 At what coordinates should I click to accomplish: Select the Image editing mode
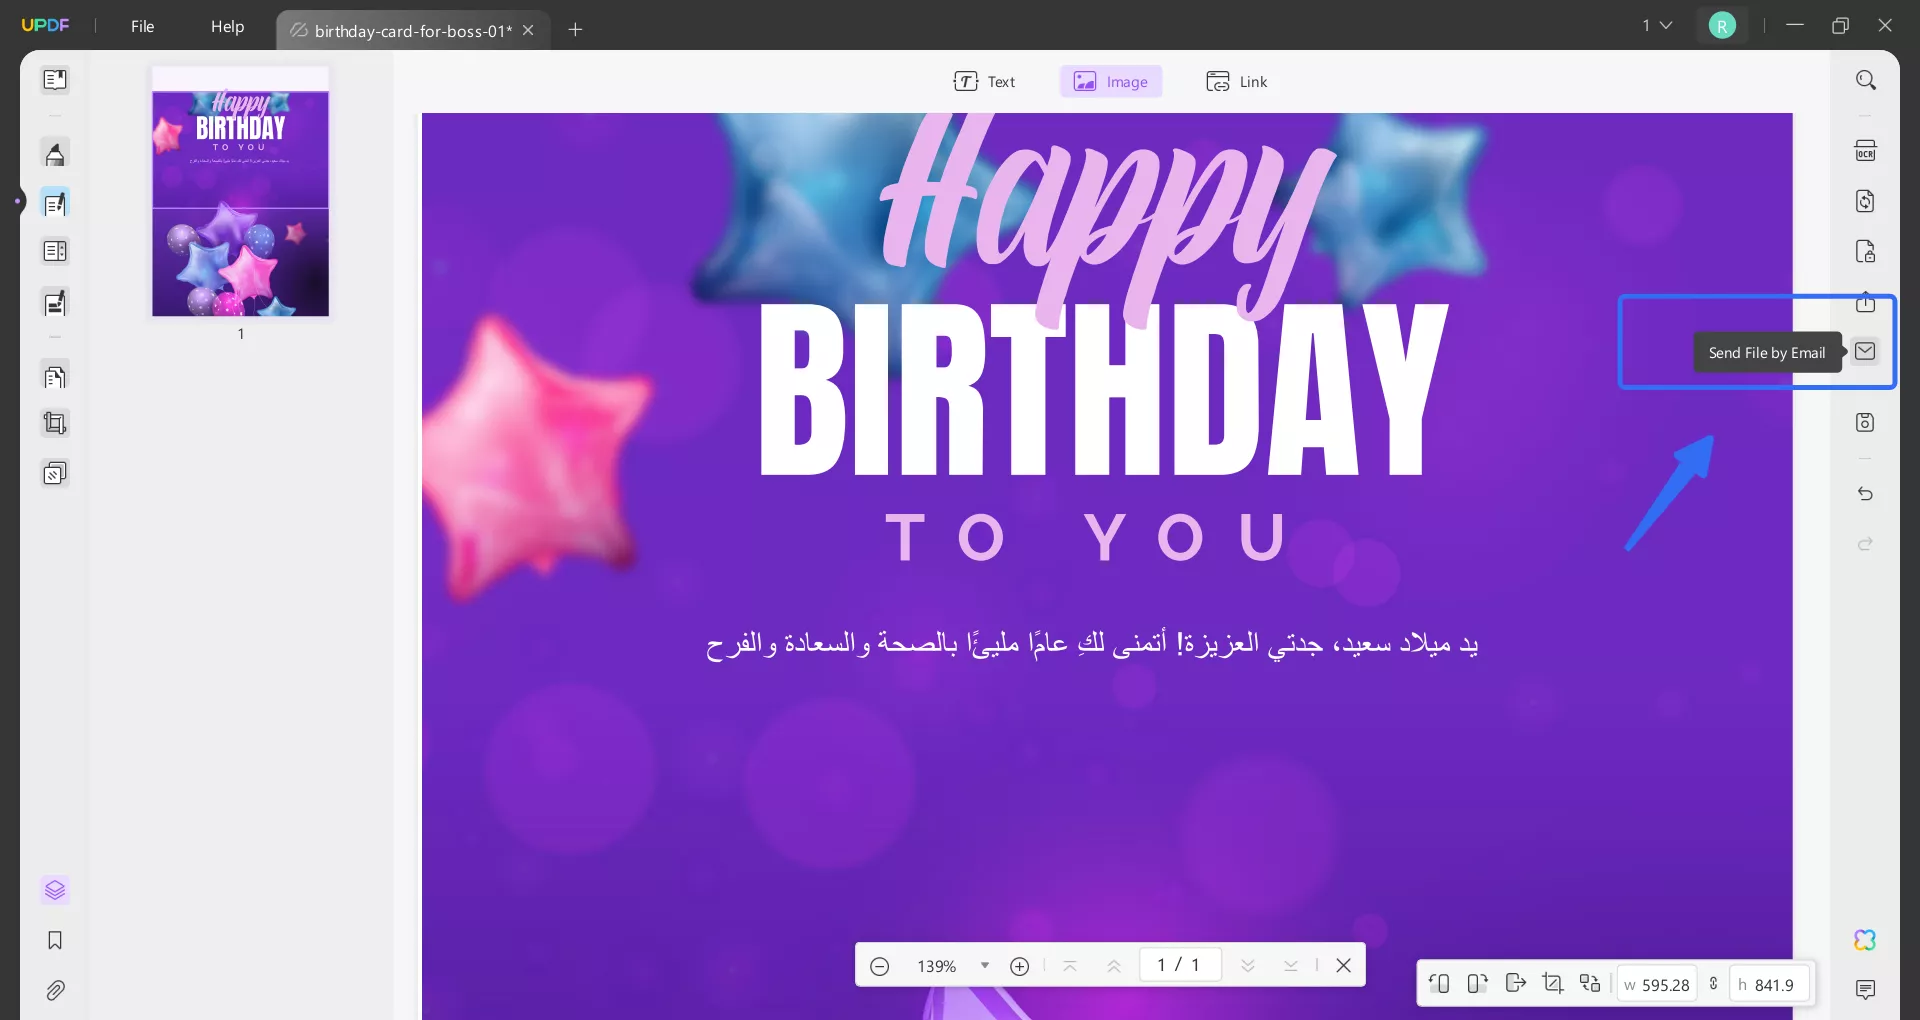point(1110,81)
